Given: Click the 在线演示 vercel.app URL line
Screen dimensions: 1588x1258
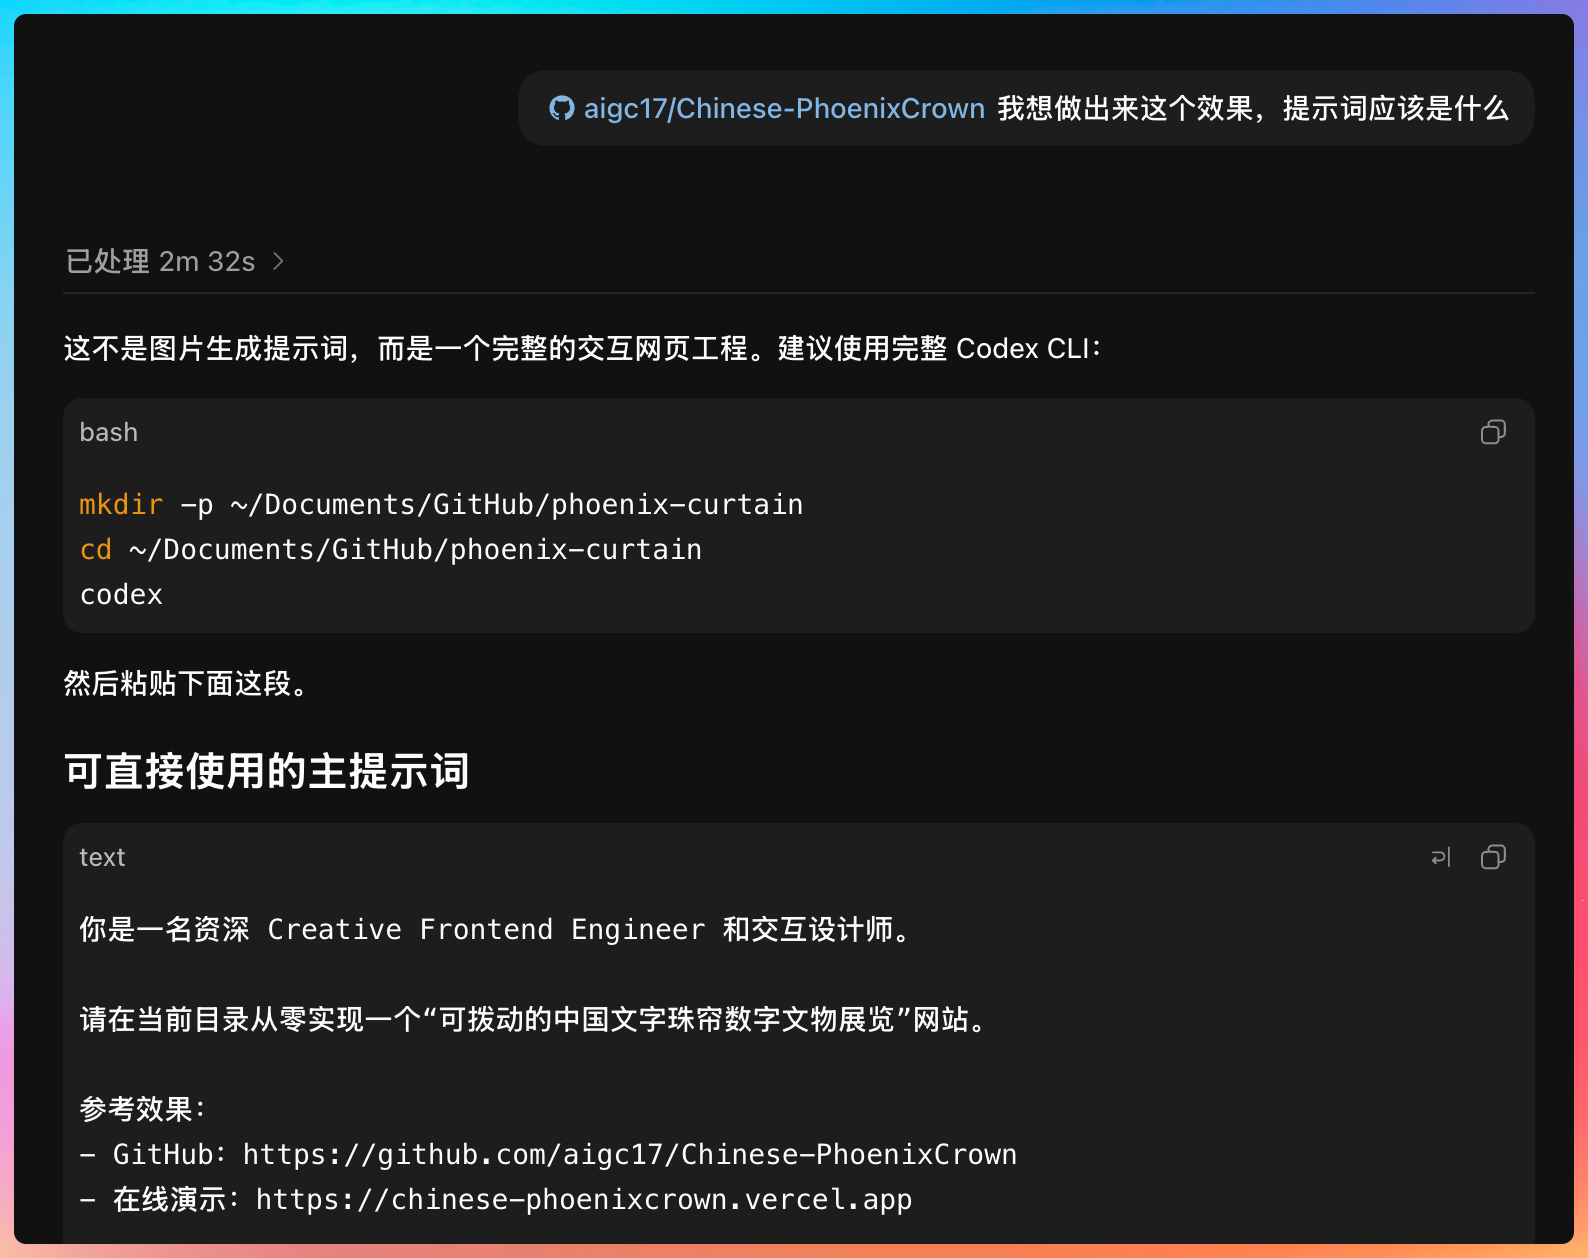Looking at the screenshot, I should tap(496, 1199).
